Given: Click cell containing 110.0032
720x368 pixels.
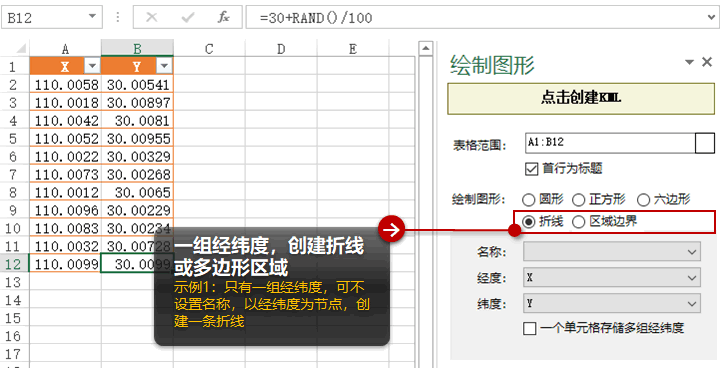Looking at the screenshot, I should 65,246.
